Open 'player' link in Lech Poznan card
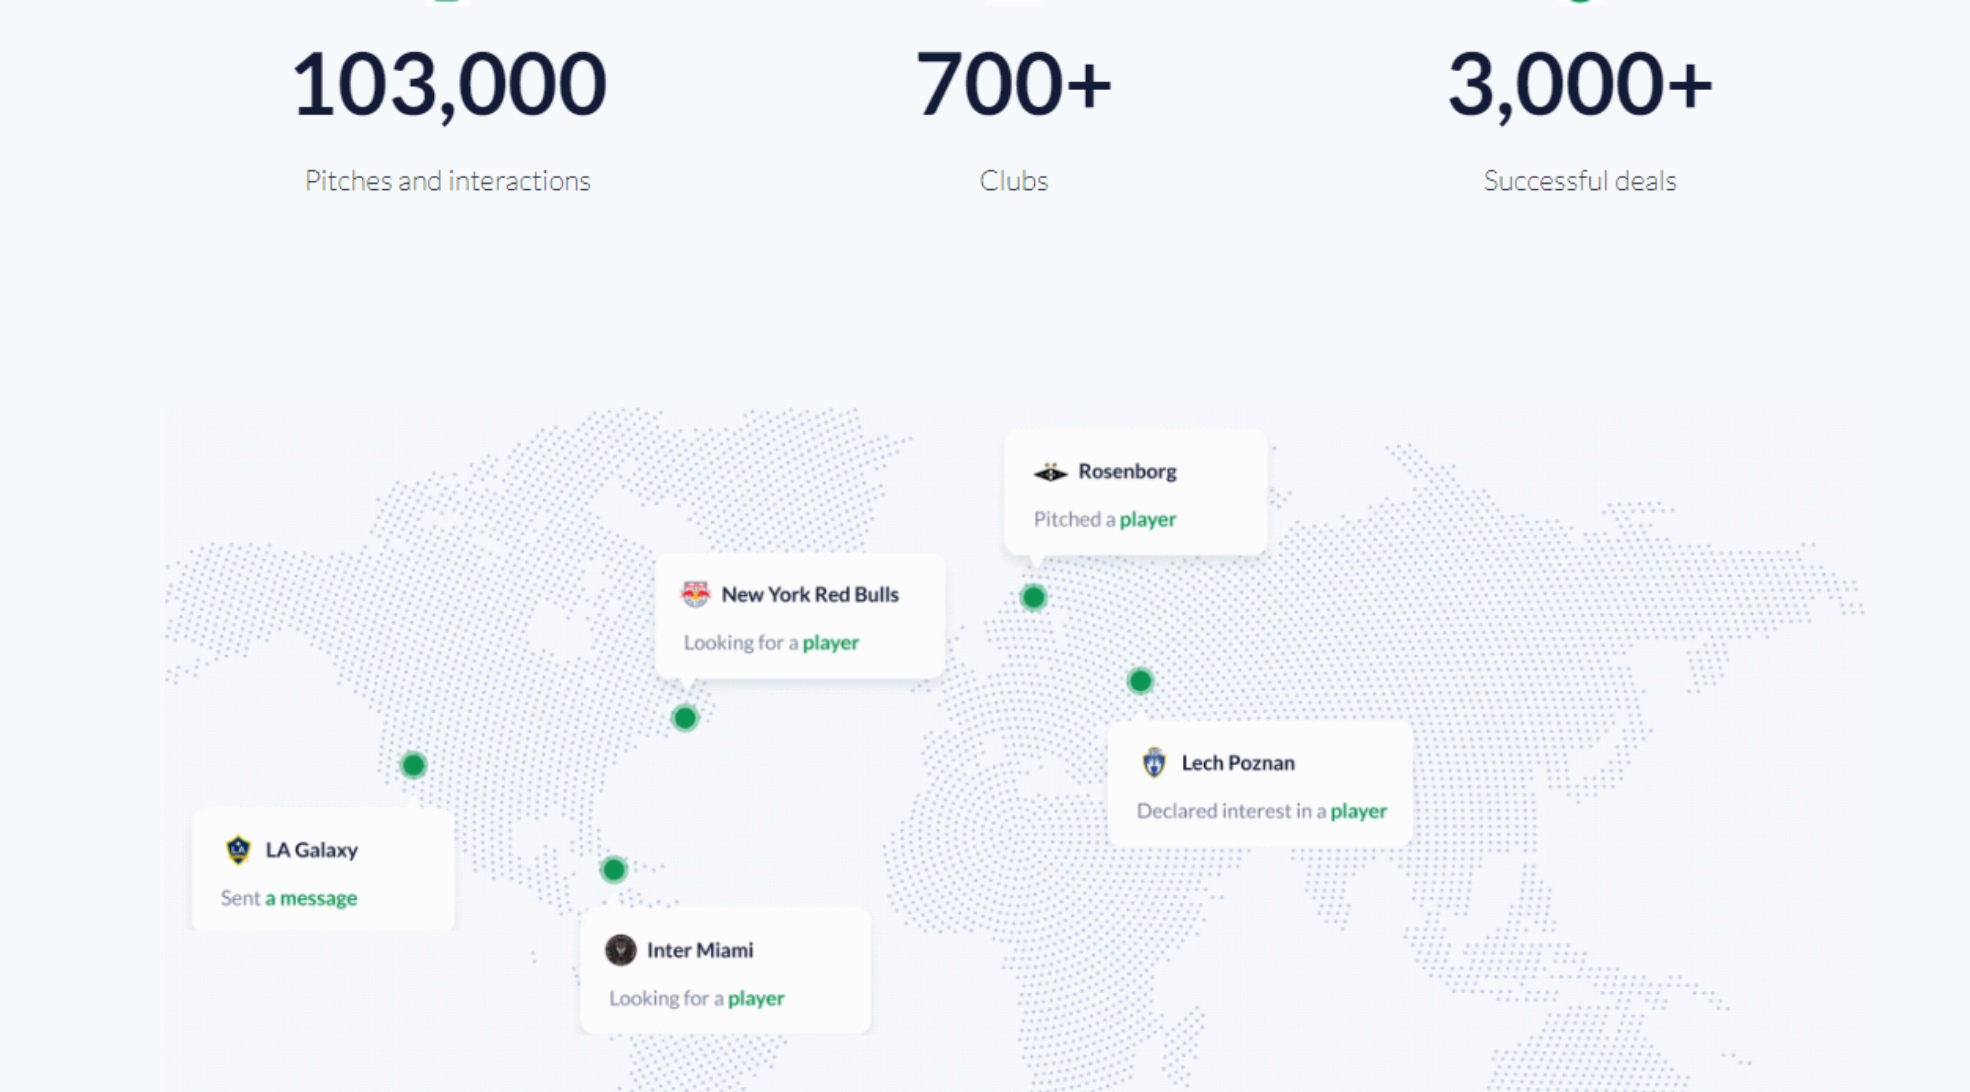This screenshot has width=1970, height=1092. pyautogui.click(x=1357, y=810)
